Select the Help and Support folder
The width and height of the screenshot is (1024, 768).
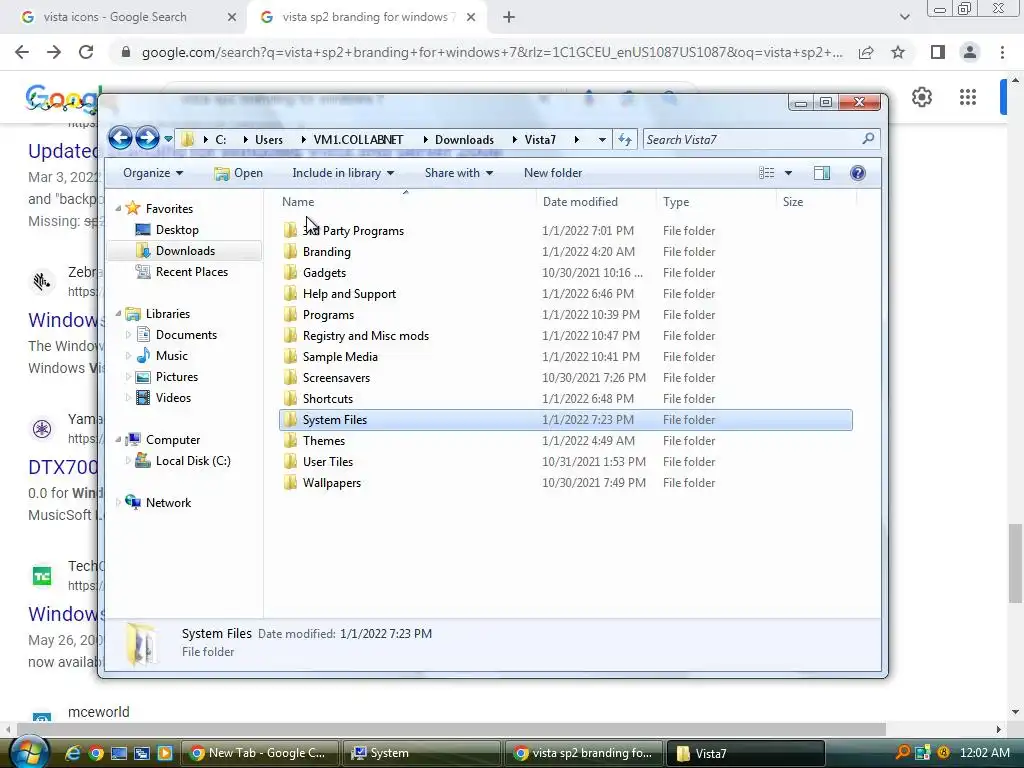pos(566,293)
